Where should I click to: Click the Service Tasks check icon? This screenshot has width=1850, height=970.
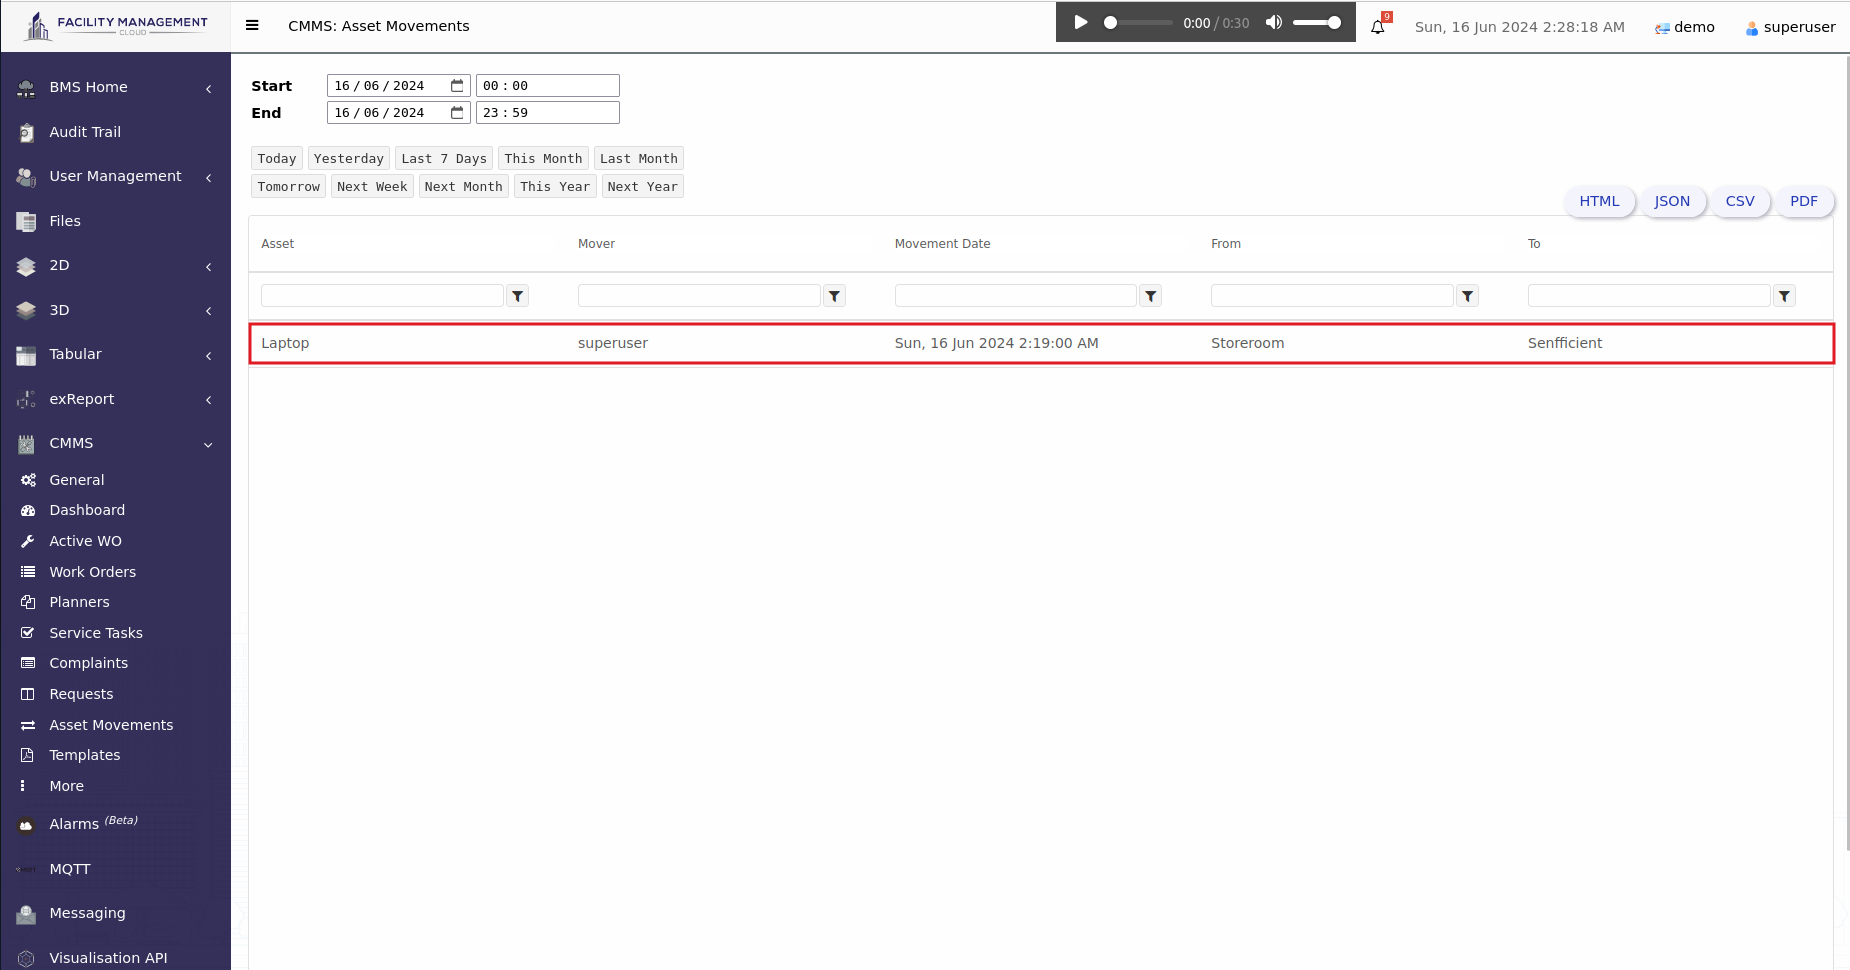point(28,633)
